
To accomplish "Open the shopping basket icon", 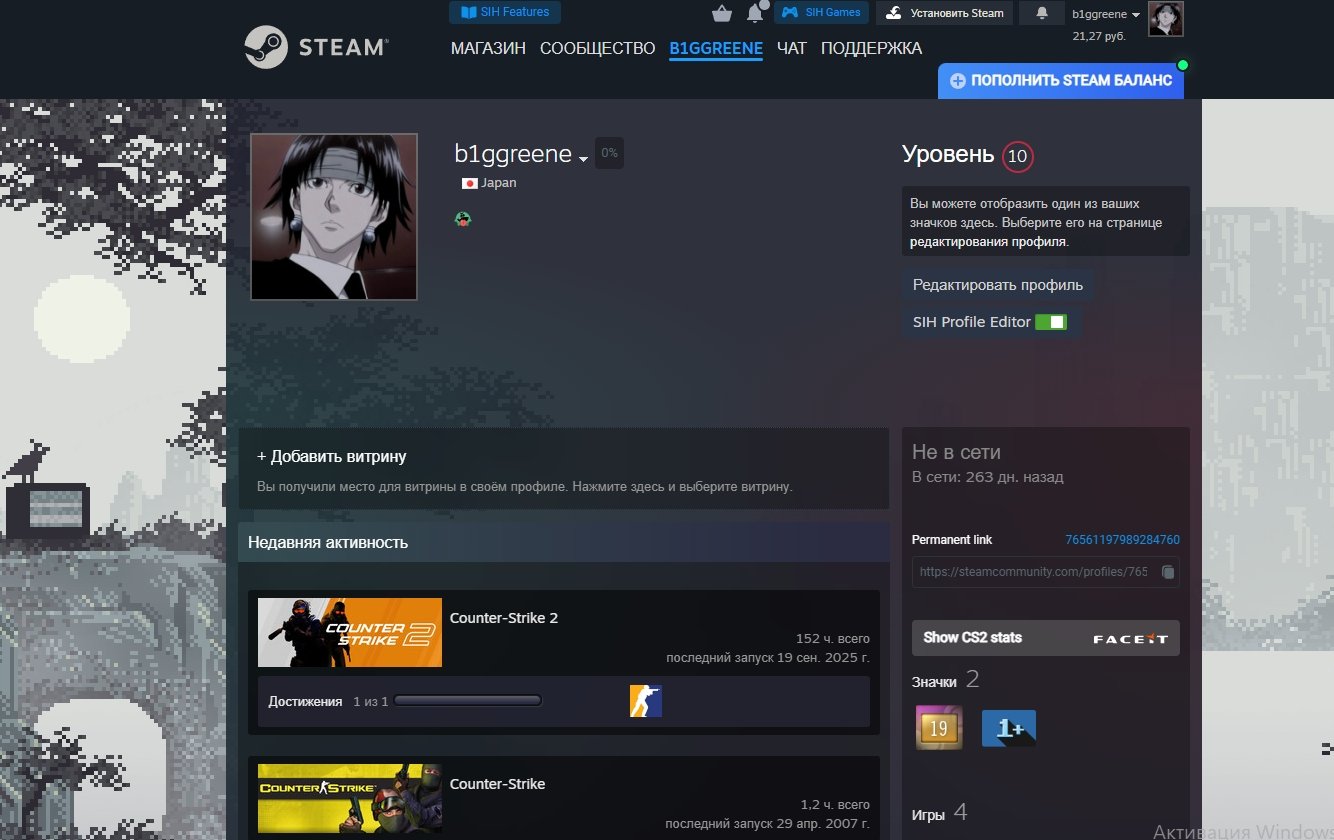I will click(x=721, y=13).
